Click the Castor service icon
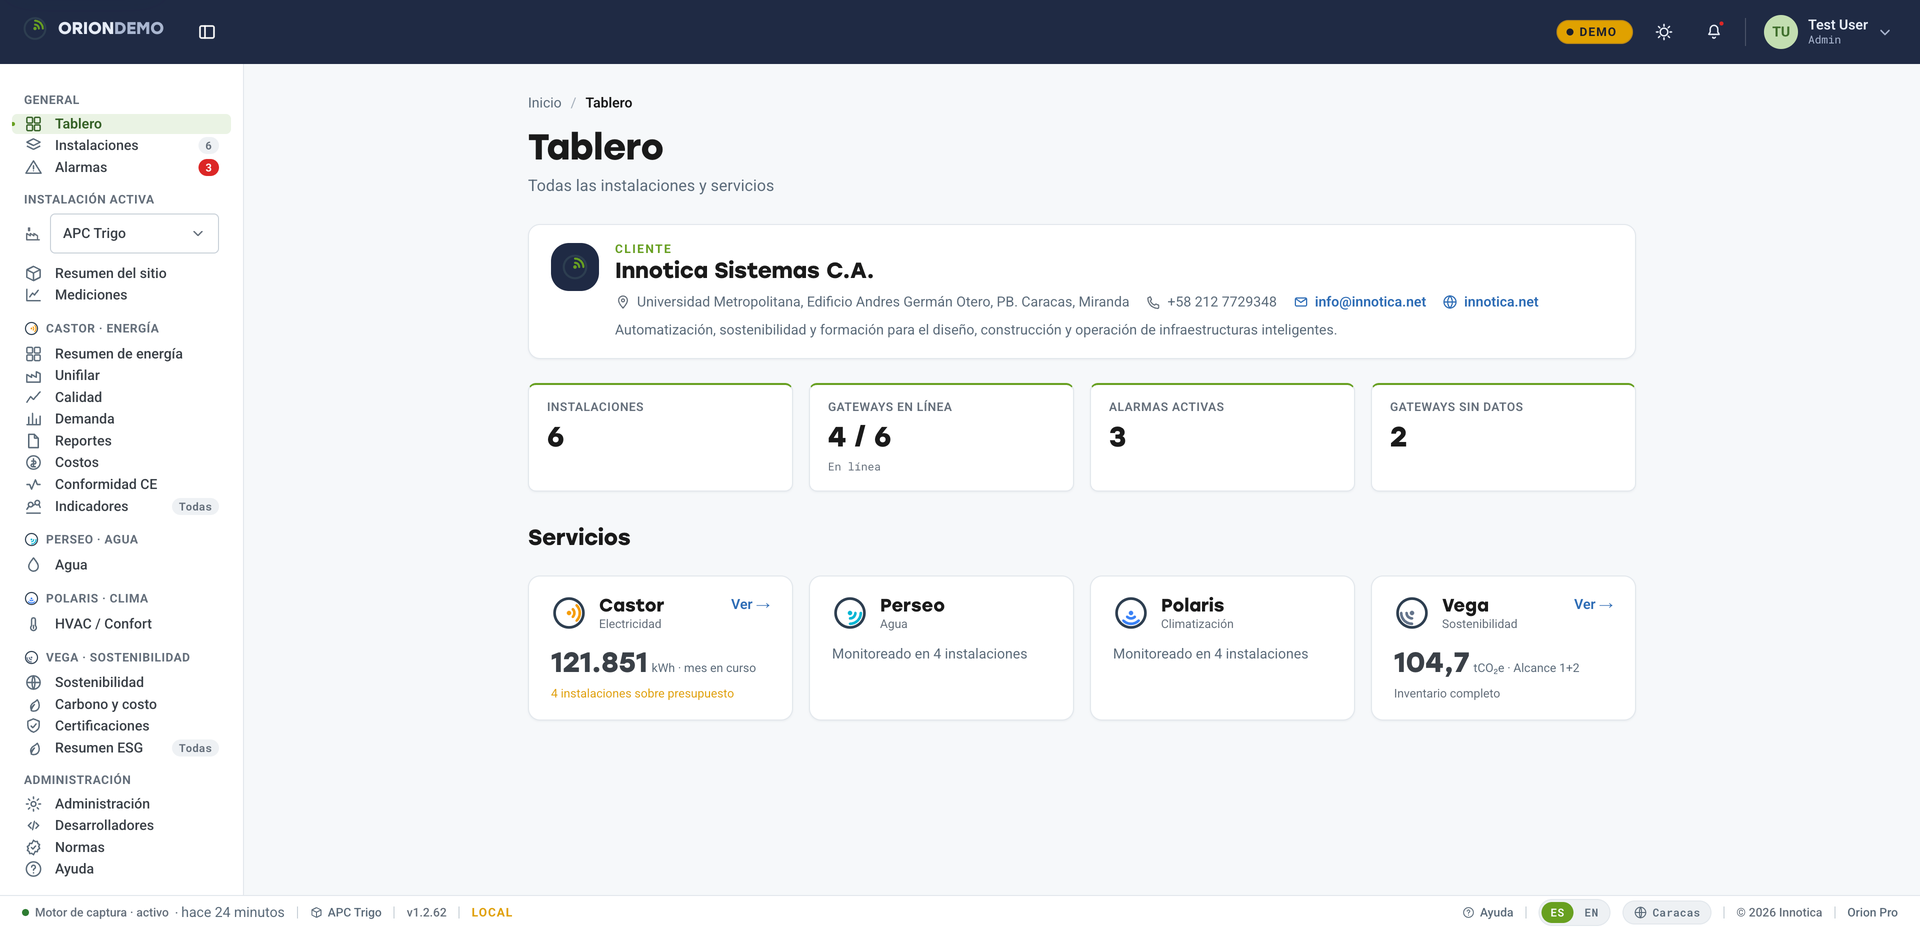The width and height of the screenshot is (1920, 929). (569, 613)
